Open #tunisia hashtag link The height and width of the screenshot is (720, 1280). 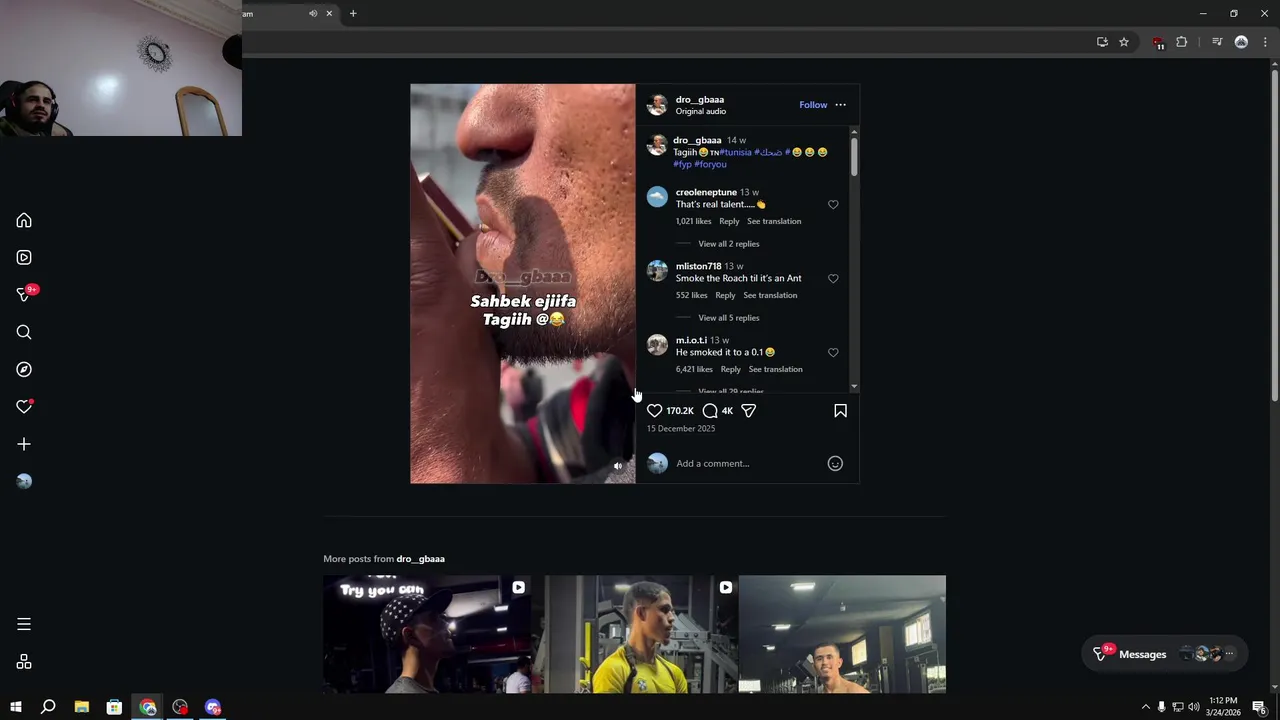(x=735, y=152)
